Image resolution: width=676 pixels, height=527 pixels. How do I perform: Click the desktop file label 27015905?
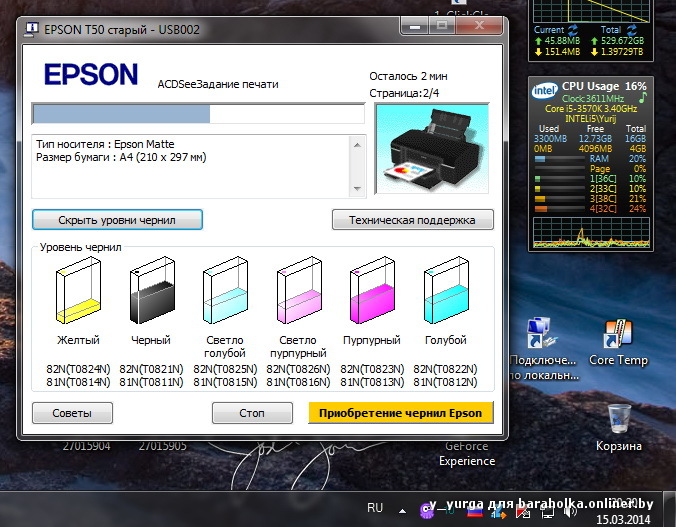[x=163, y=446]
